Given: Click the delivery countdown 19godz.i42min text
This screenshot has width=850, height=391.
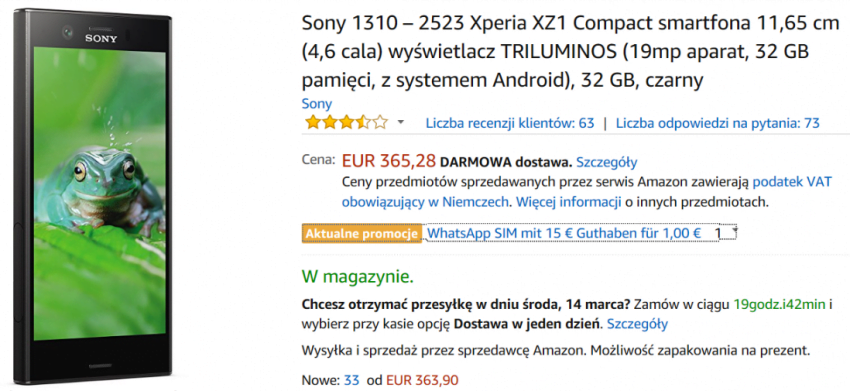Looking at the screenshot, I should [781, 304].
